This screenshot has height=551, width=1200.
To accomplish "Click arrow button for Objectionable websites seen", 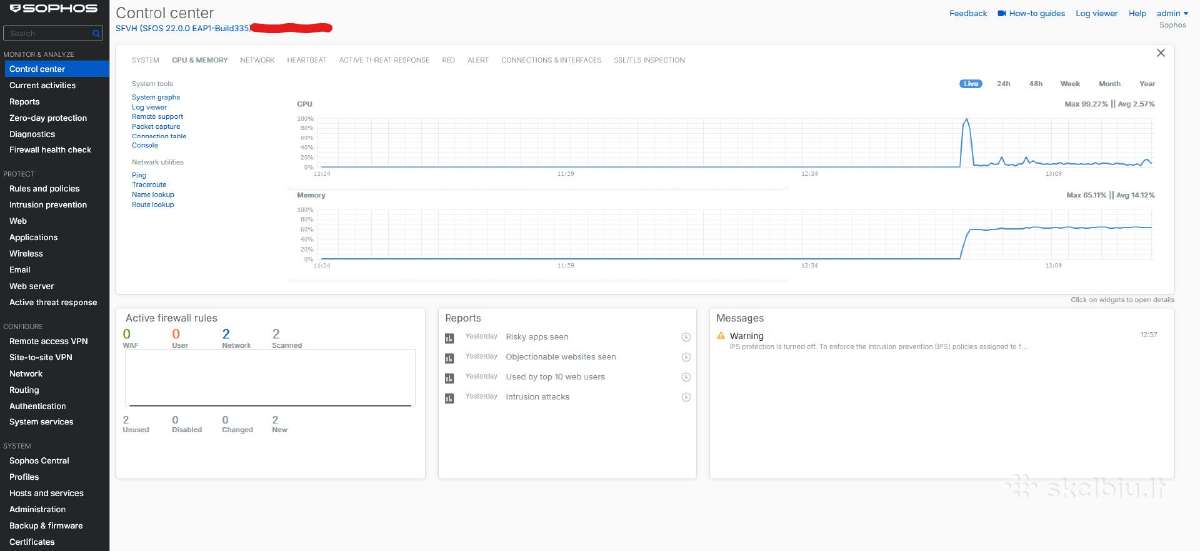I will 686,357.
